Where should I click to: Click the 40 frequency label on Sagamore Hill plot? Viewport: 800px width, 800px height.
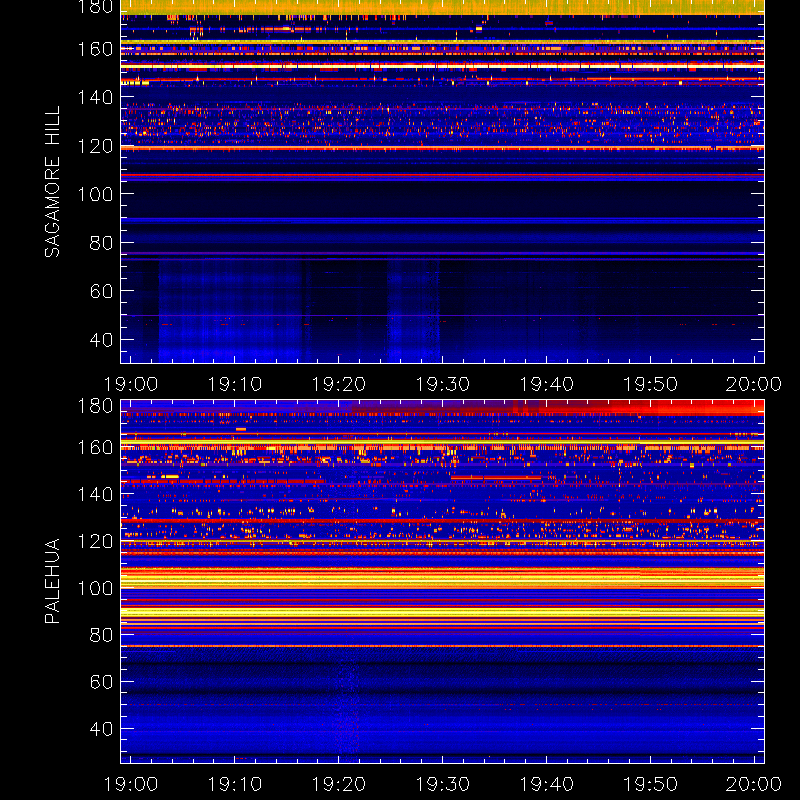click(x=101, y=340)
